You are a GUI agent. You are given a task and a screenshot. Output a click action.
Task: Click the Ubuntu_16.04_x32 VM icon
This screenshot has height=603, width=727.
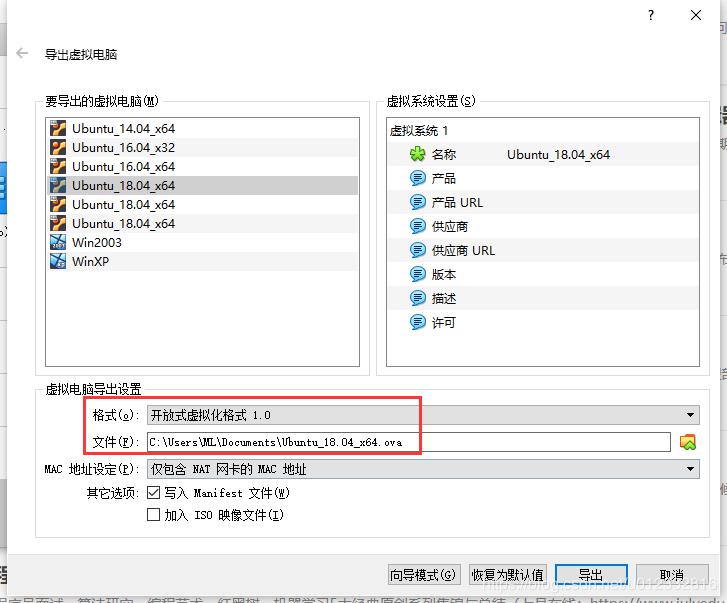58,147
